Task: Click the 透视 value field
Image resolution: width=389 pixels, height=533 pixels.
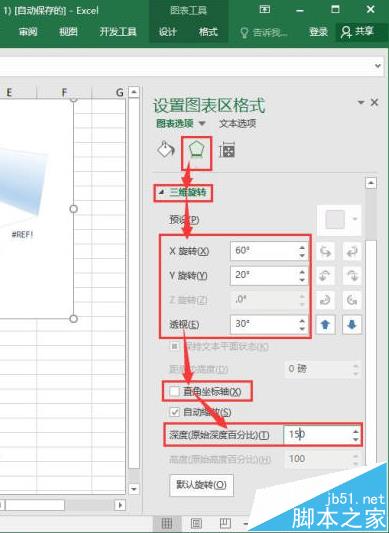Action: tap(264, 324)
